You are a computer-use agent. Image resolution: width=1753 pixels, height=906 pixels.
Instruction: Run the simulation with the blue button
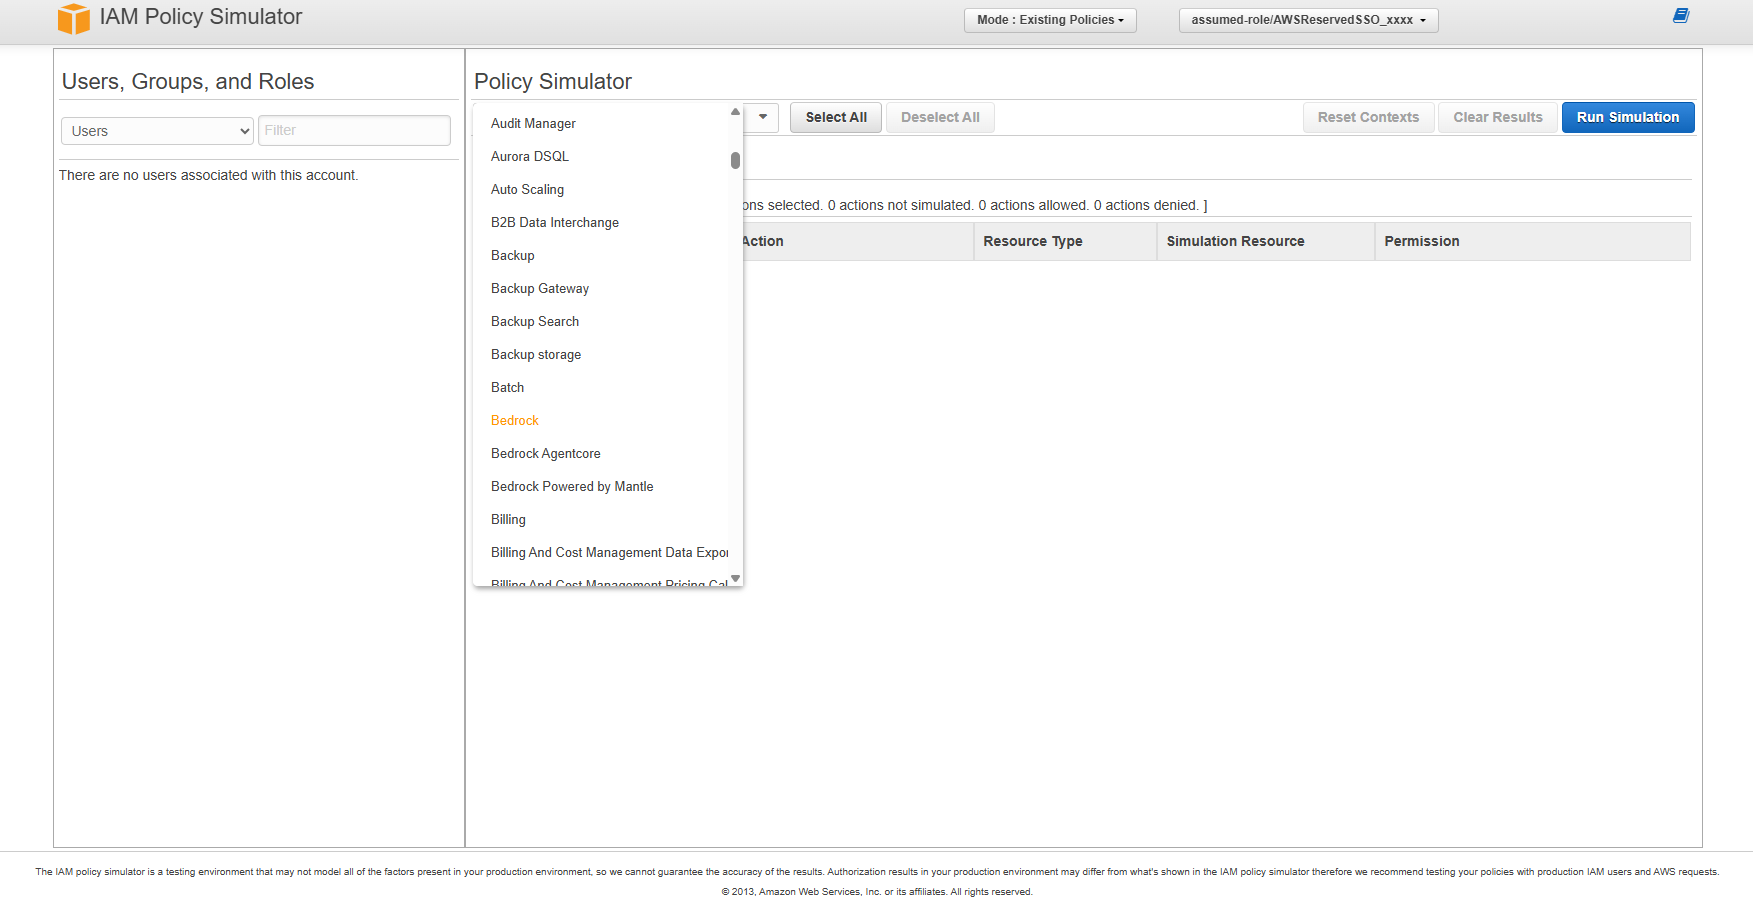1627,117
